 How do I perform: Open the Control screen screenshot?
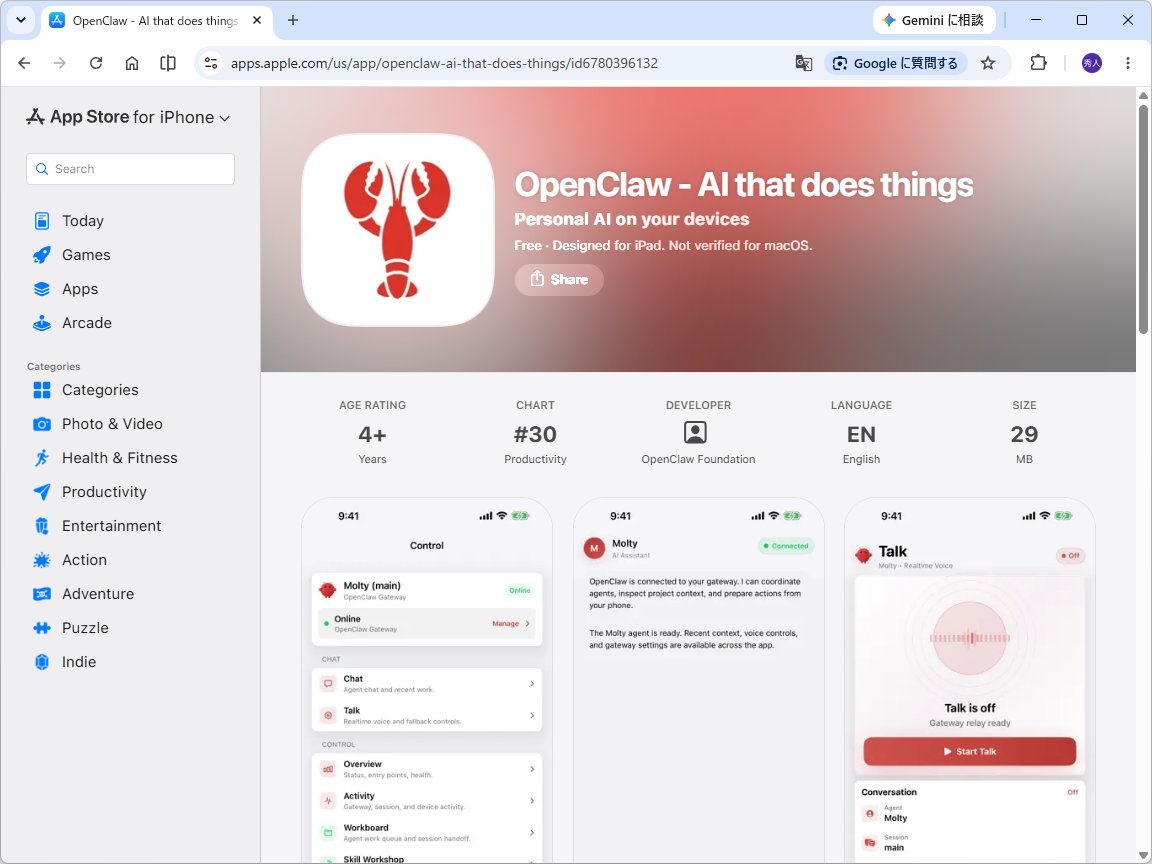coord(427,680)
